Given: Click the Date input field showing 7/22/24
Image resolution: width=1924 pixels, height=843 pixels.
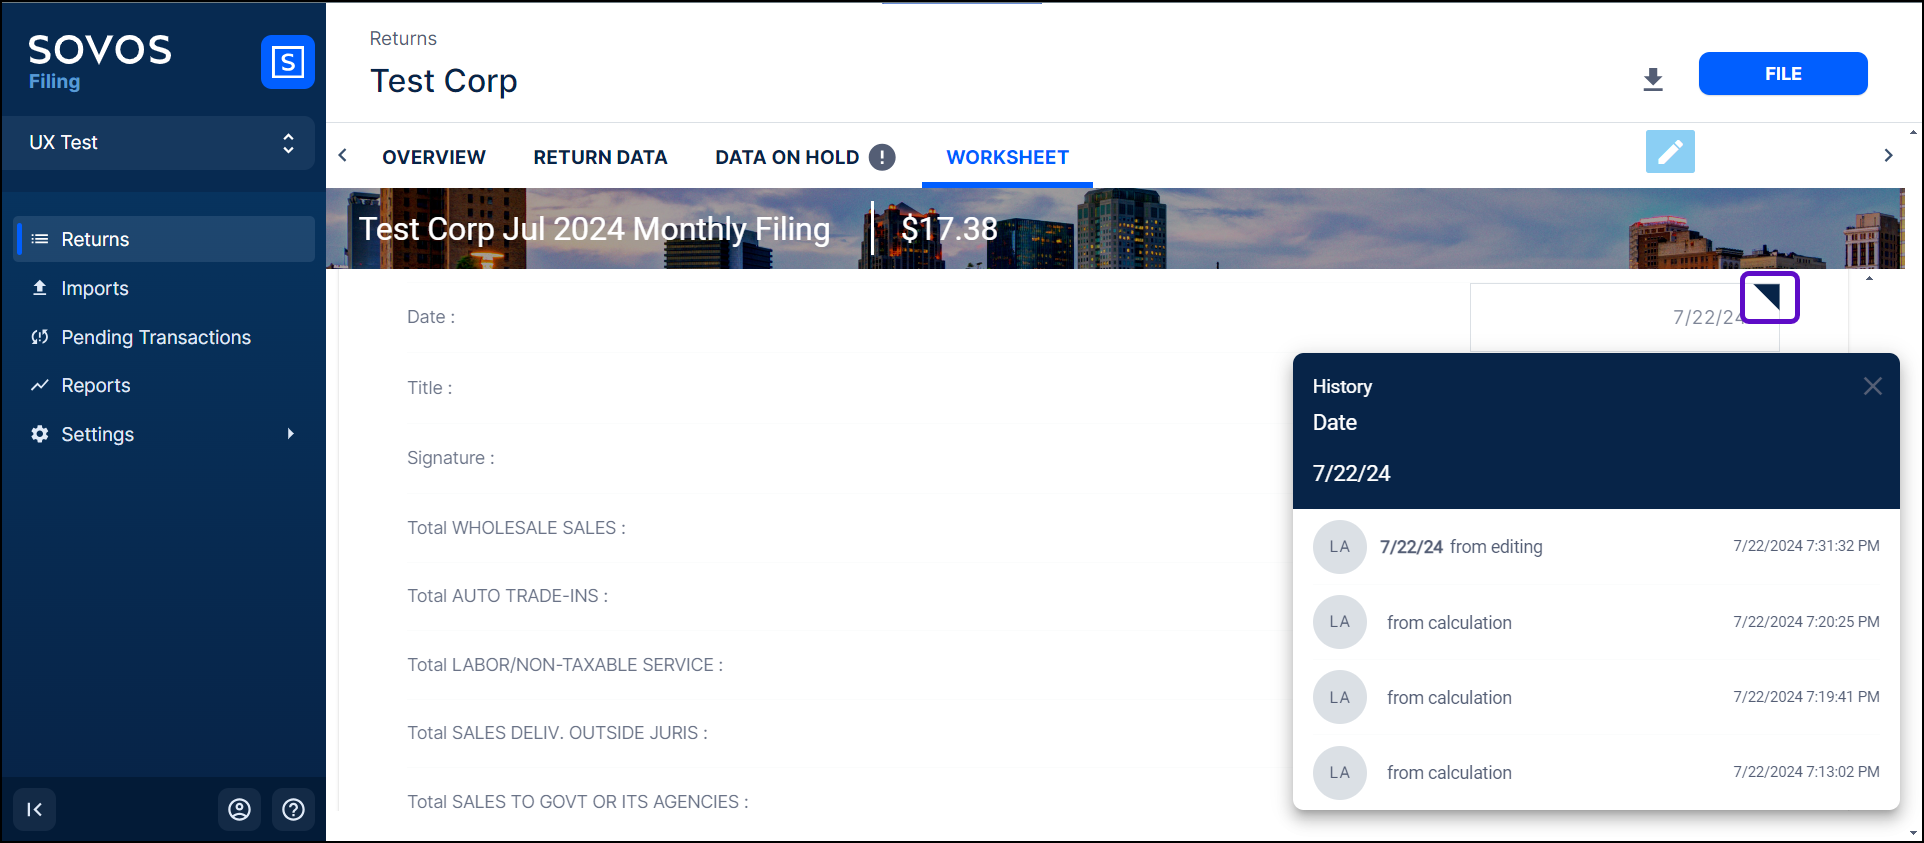Looking at the screenshot, I should pyautogui.click(x=1610, y=317).
